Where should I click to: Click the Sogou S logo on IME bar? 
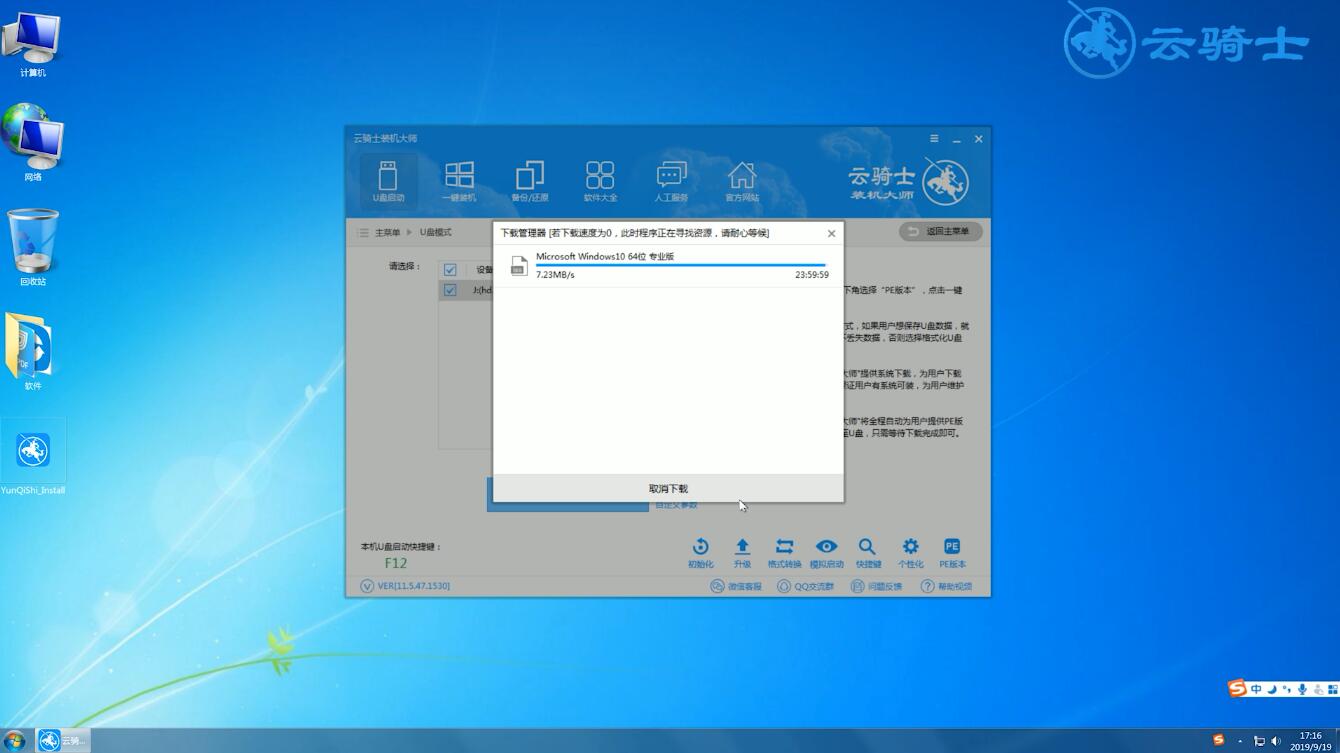coord(1238,688)
